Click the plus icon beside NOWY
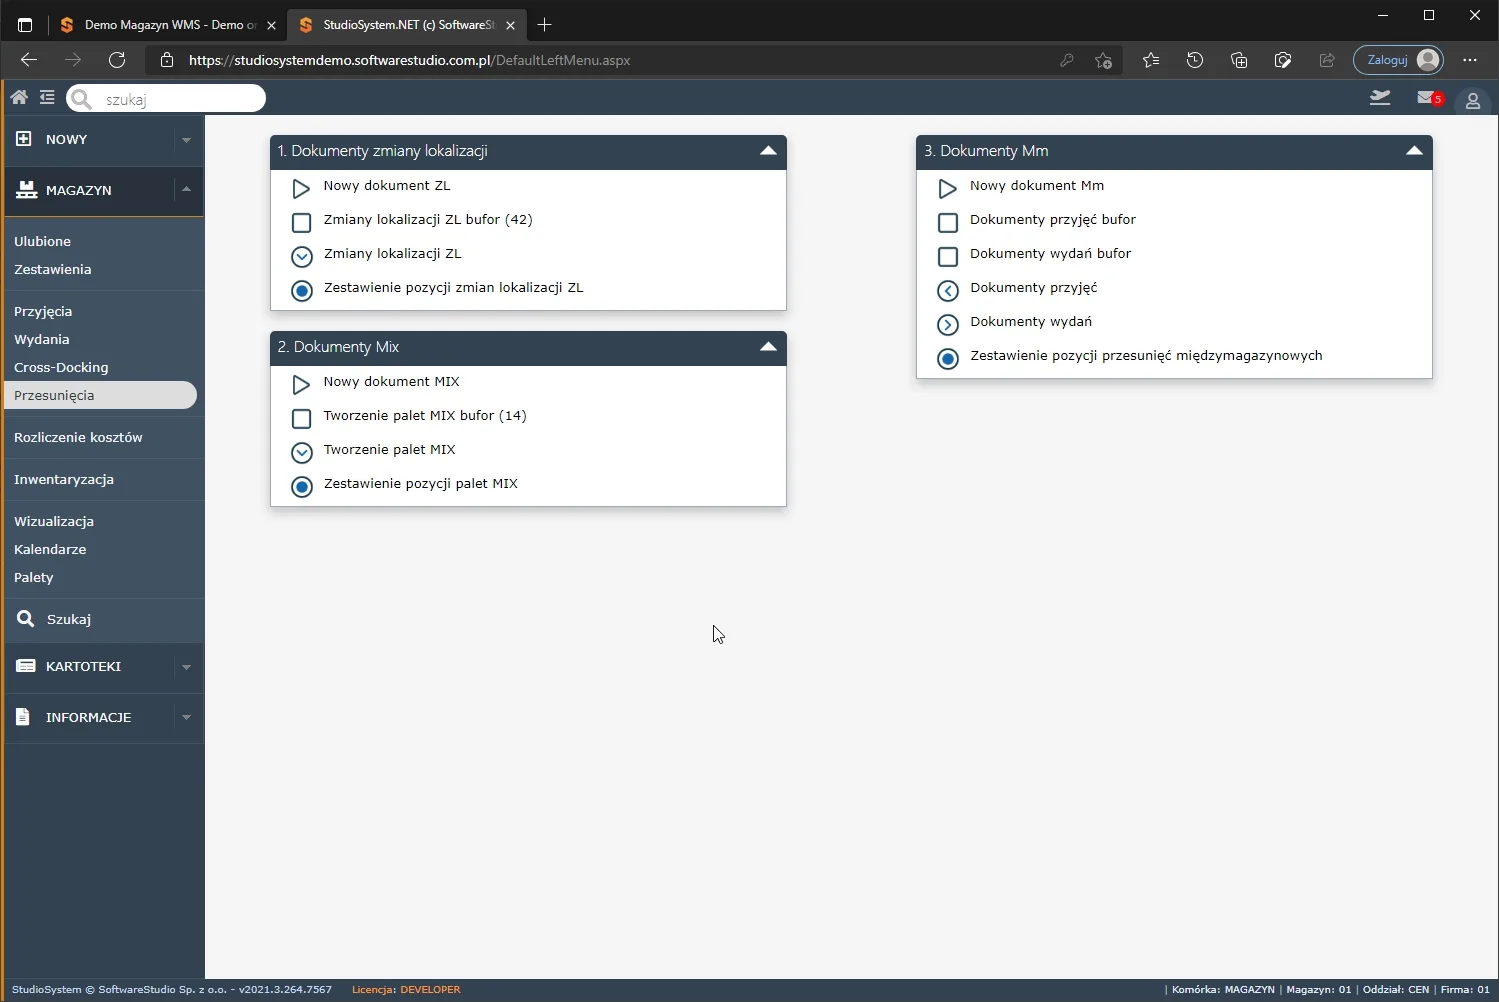Image resolution: width=1499 pixels, height=1002 pixels. click(24, 139)
